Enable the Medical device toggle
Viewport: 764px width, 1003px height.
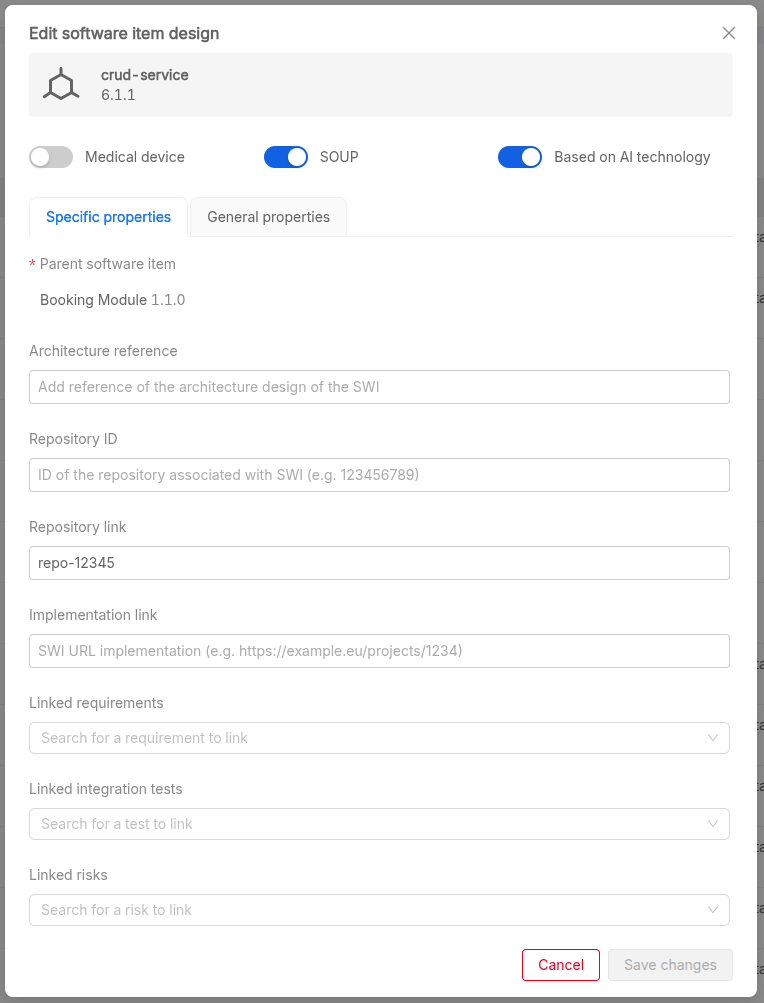click(x=51, y=157)
